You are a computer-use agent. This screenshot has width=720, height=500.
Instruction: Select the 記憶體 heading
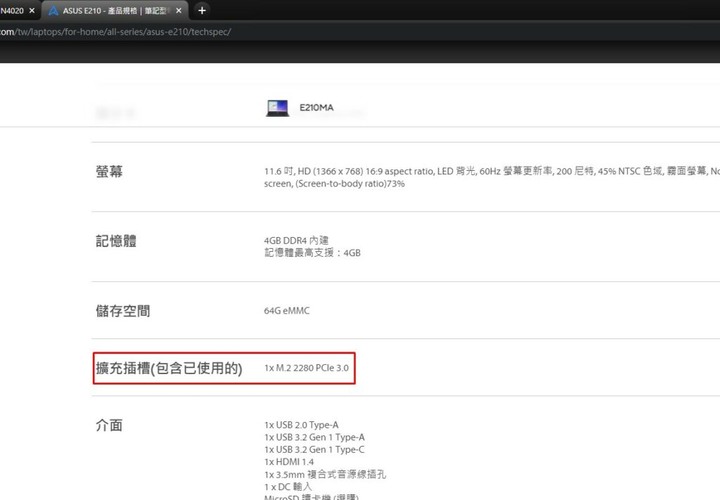click(116, 241)
